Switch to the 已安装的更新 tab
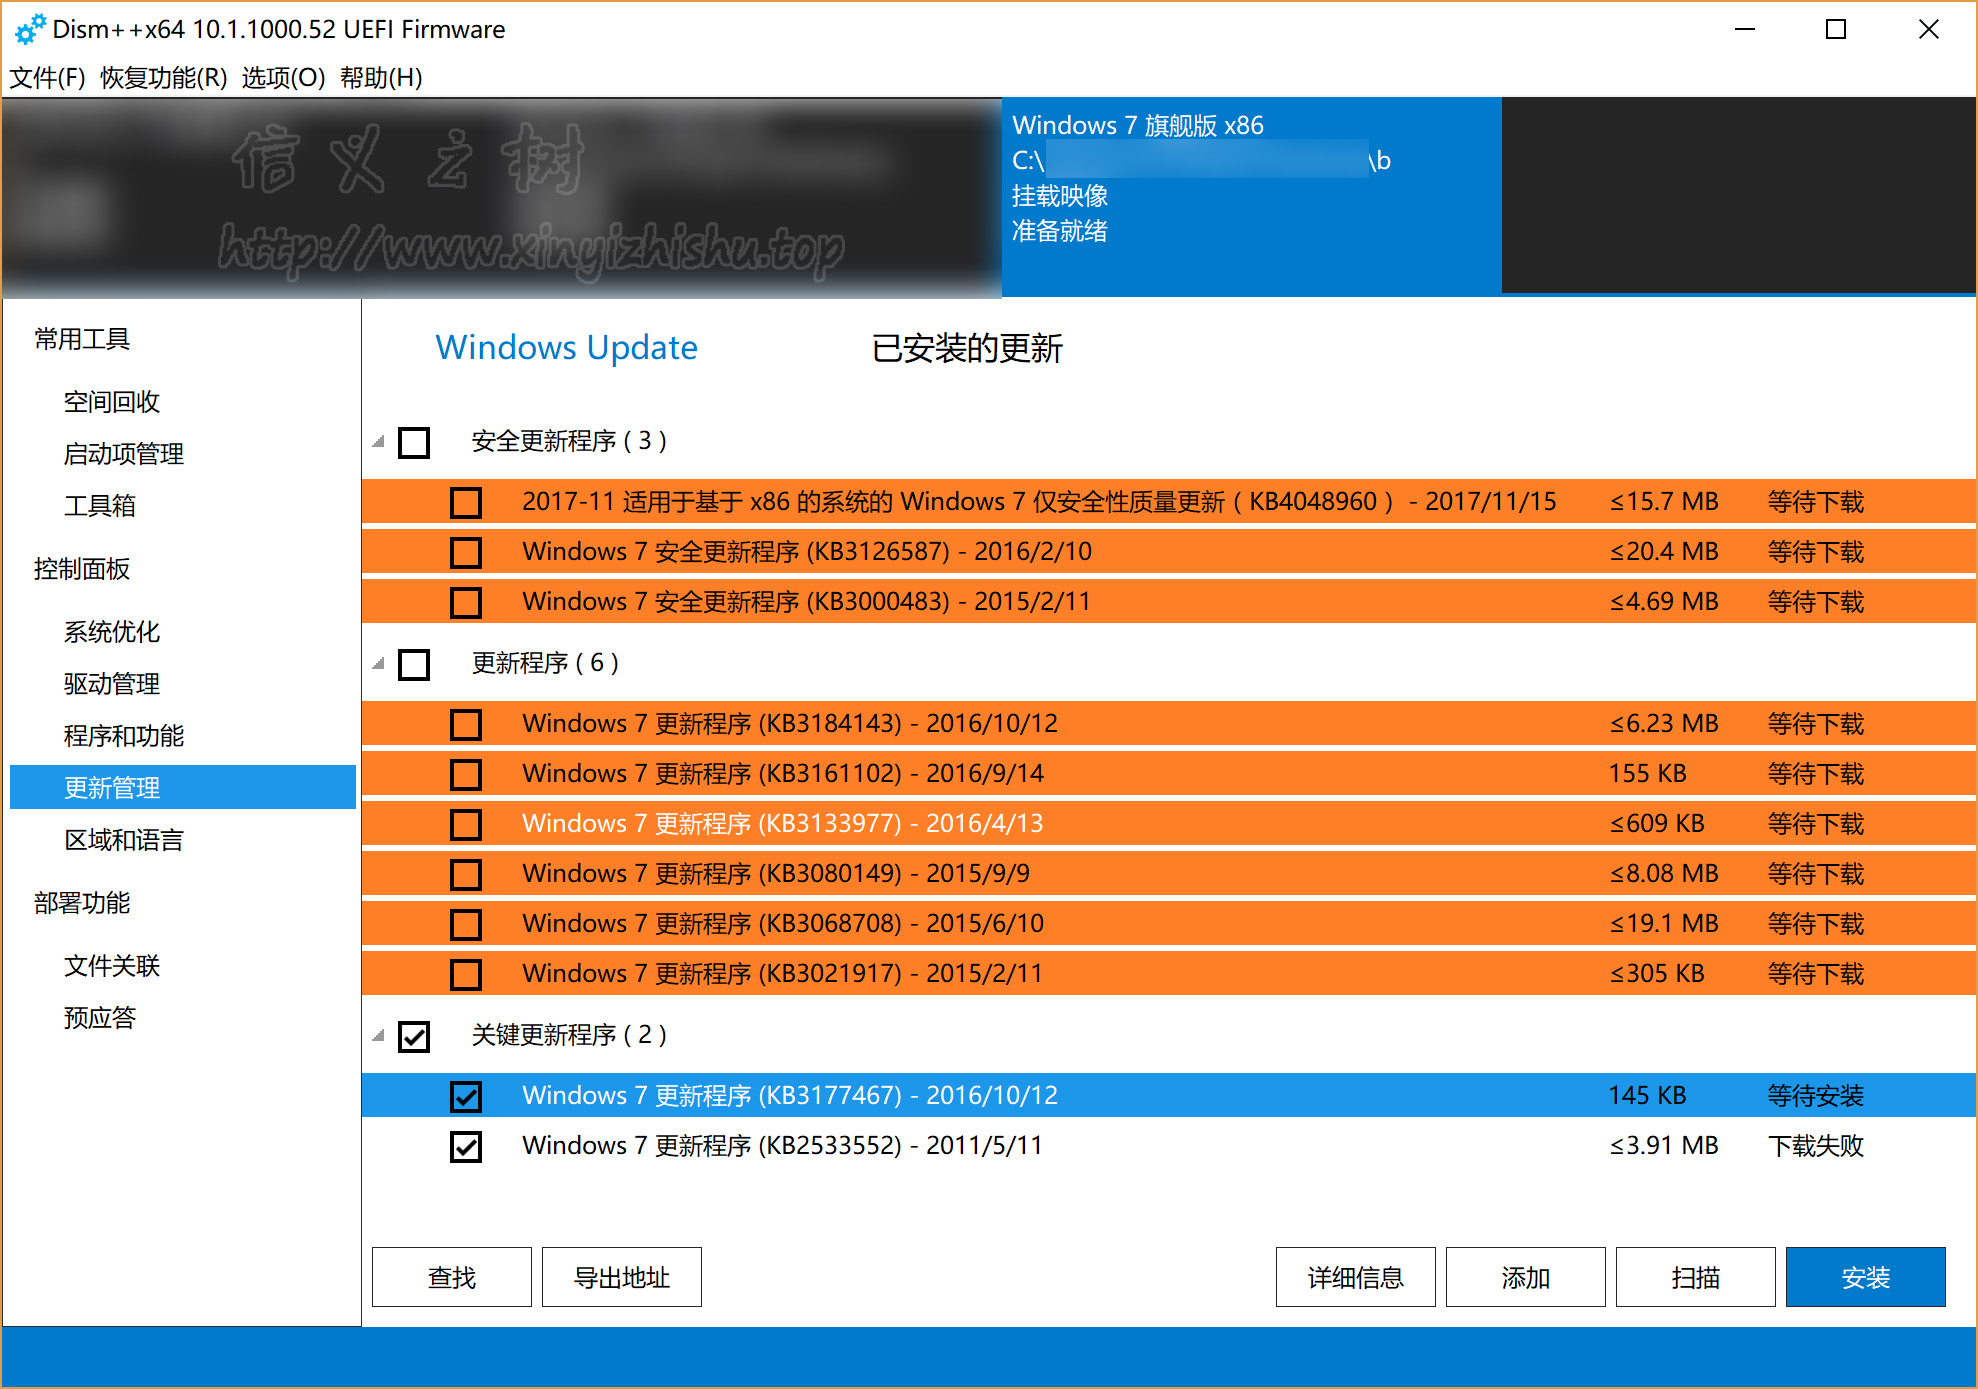 [x=966, y=348]
